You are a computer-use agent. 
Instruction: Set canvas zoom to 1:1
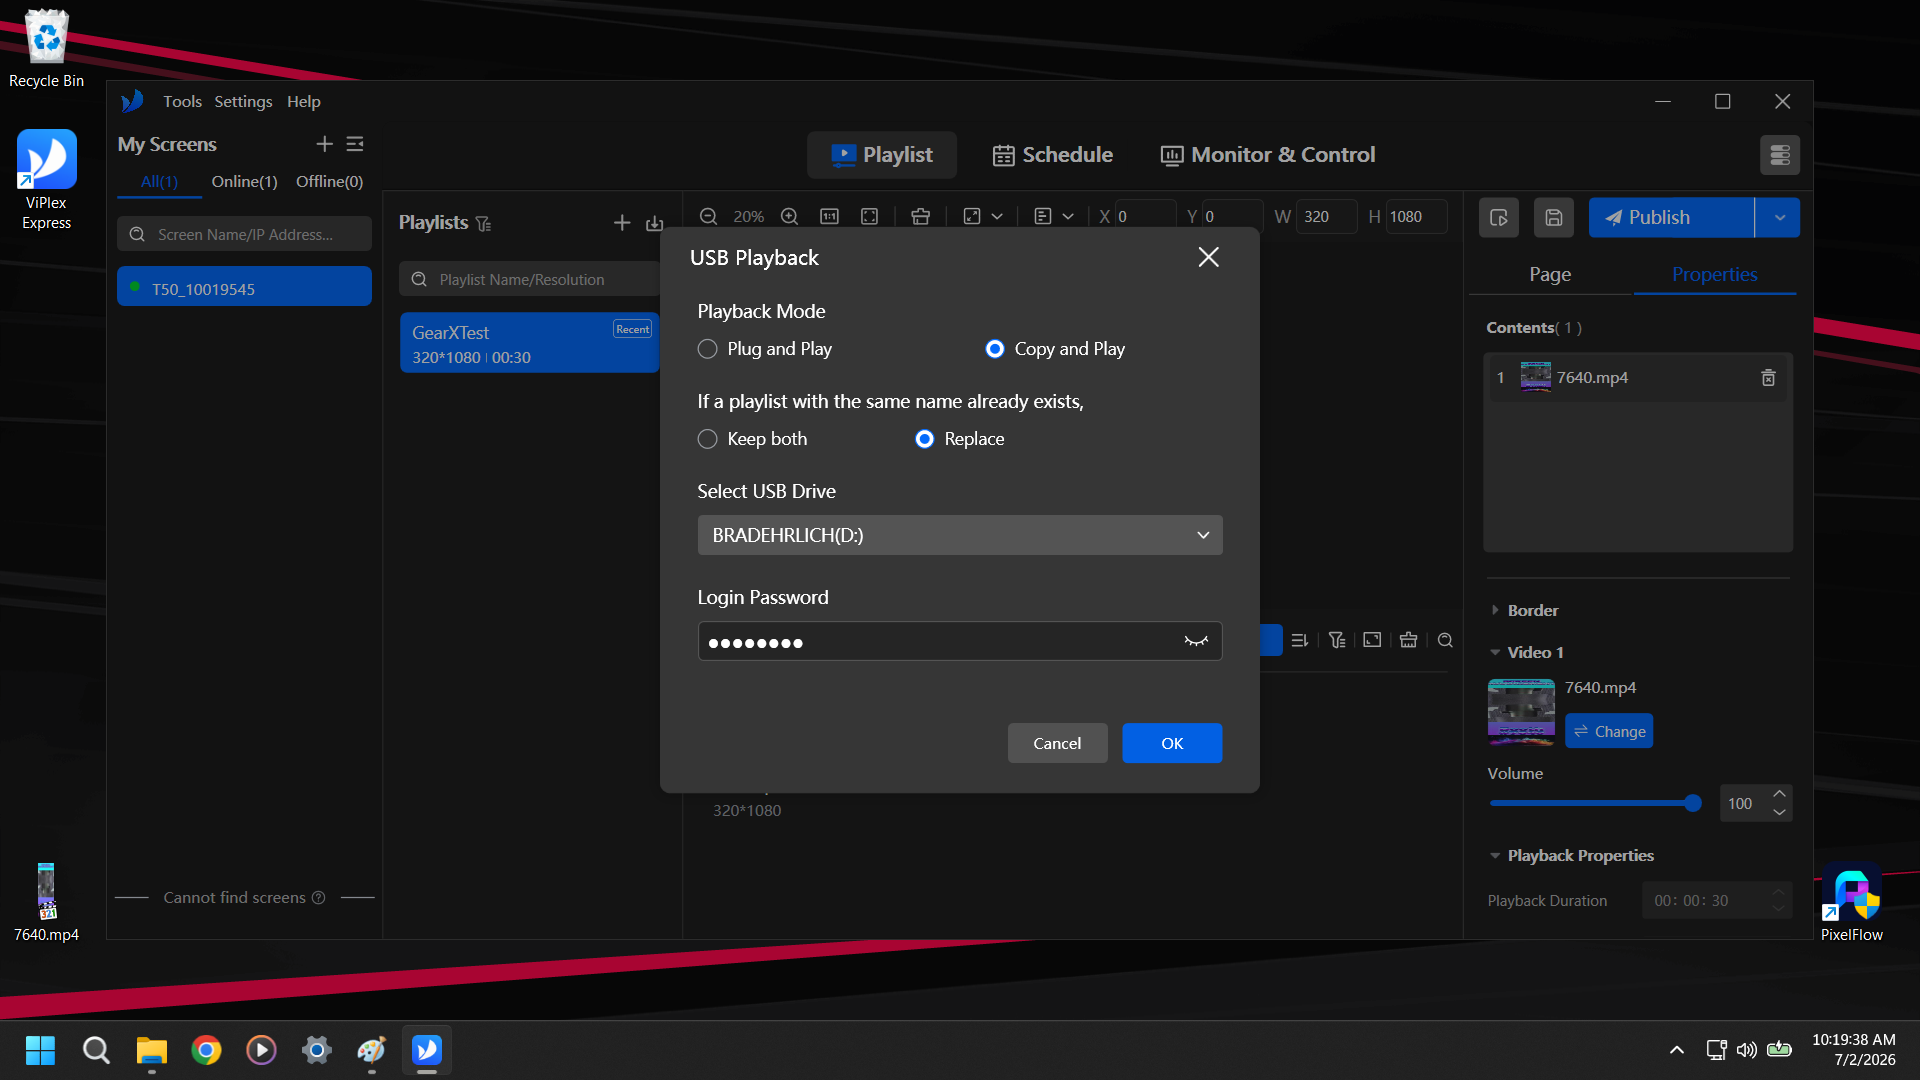coord(829,217)
